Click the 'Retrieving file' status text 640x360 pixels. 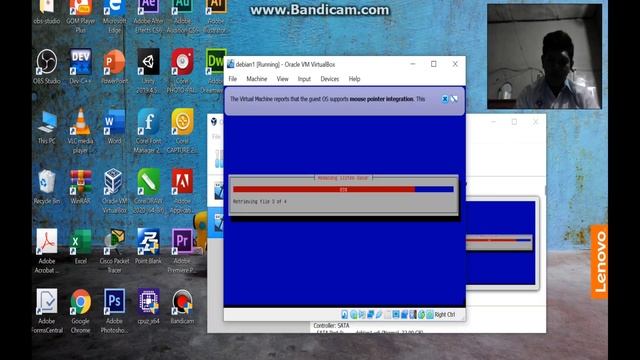click(260, 202)
